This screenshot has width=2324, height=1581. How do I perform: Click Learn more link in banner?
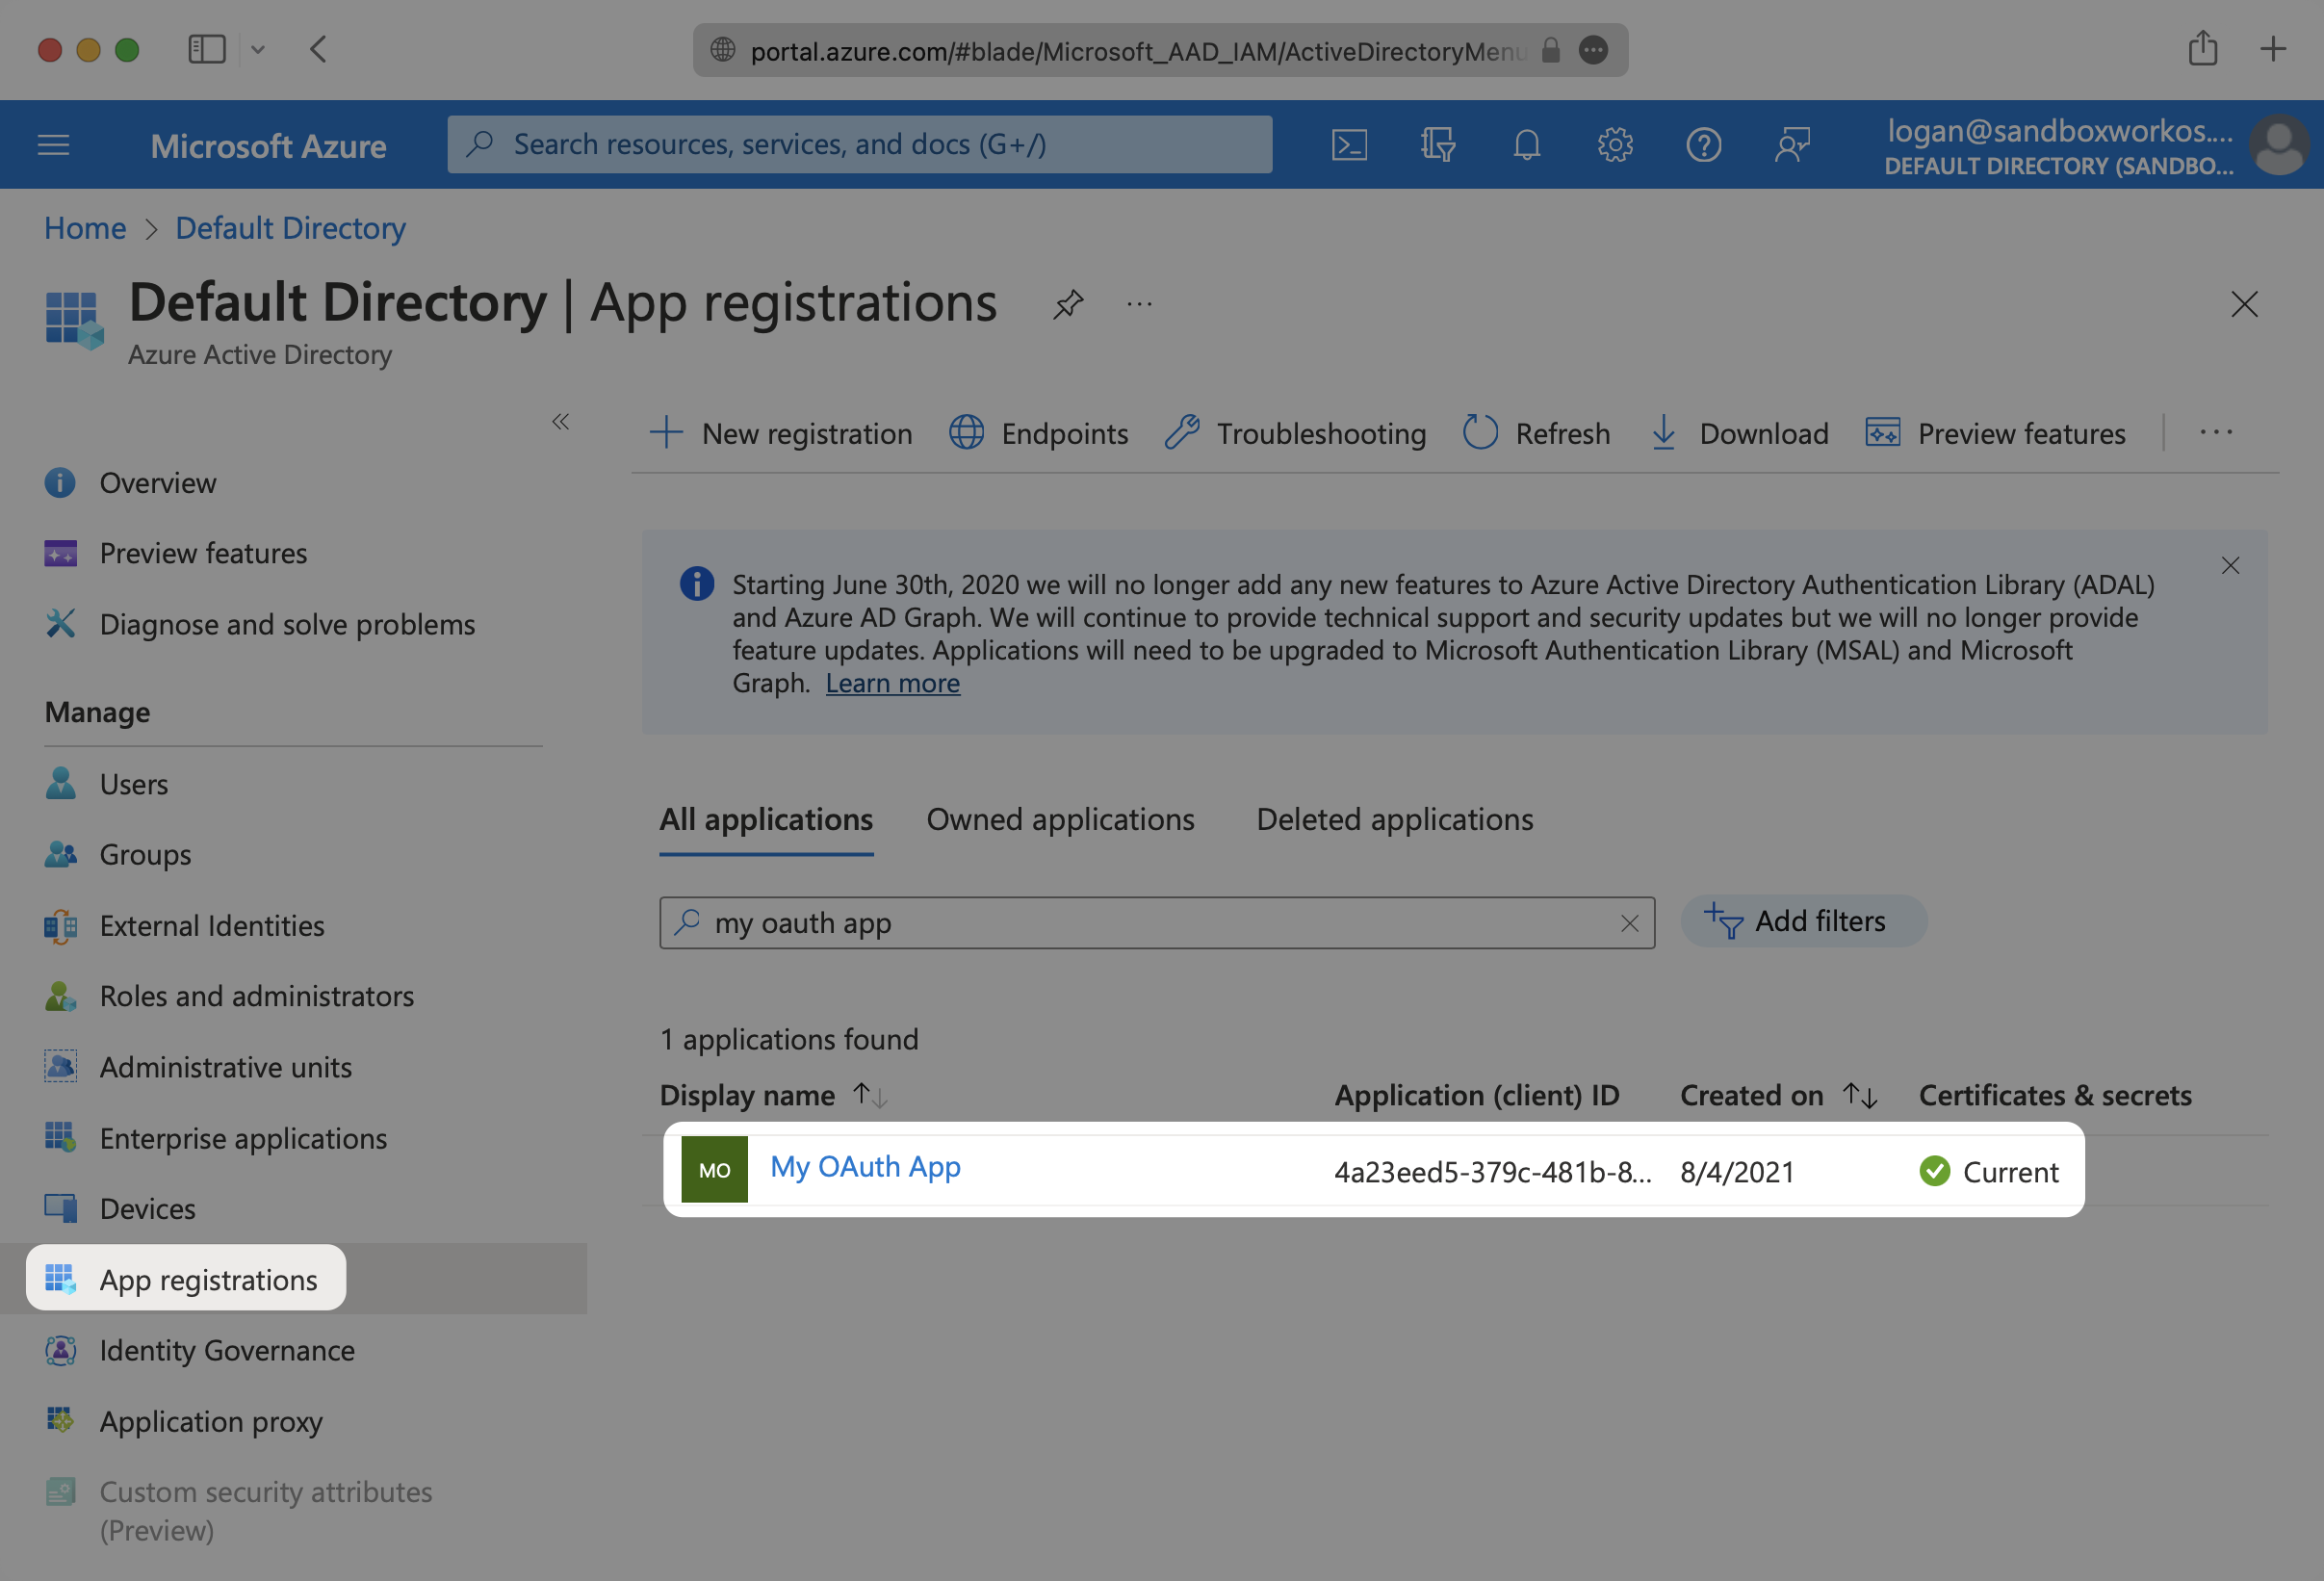point(892,681)
